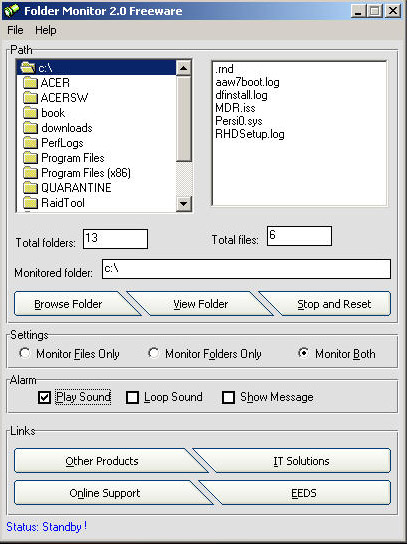Enable the Loop Sound checkbox
This screenshot has width=407, height=544.
[x=132, y=397]
